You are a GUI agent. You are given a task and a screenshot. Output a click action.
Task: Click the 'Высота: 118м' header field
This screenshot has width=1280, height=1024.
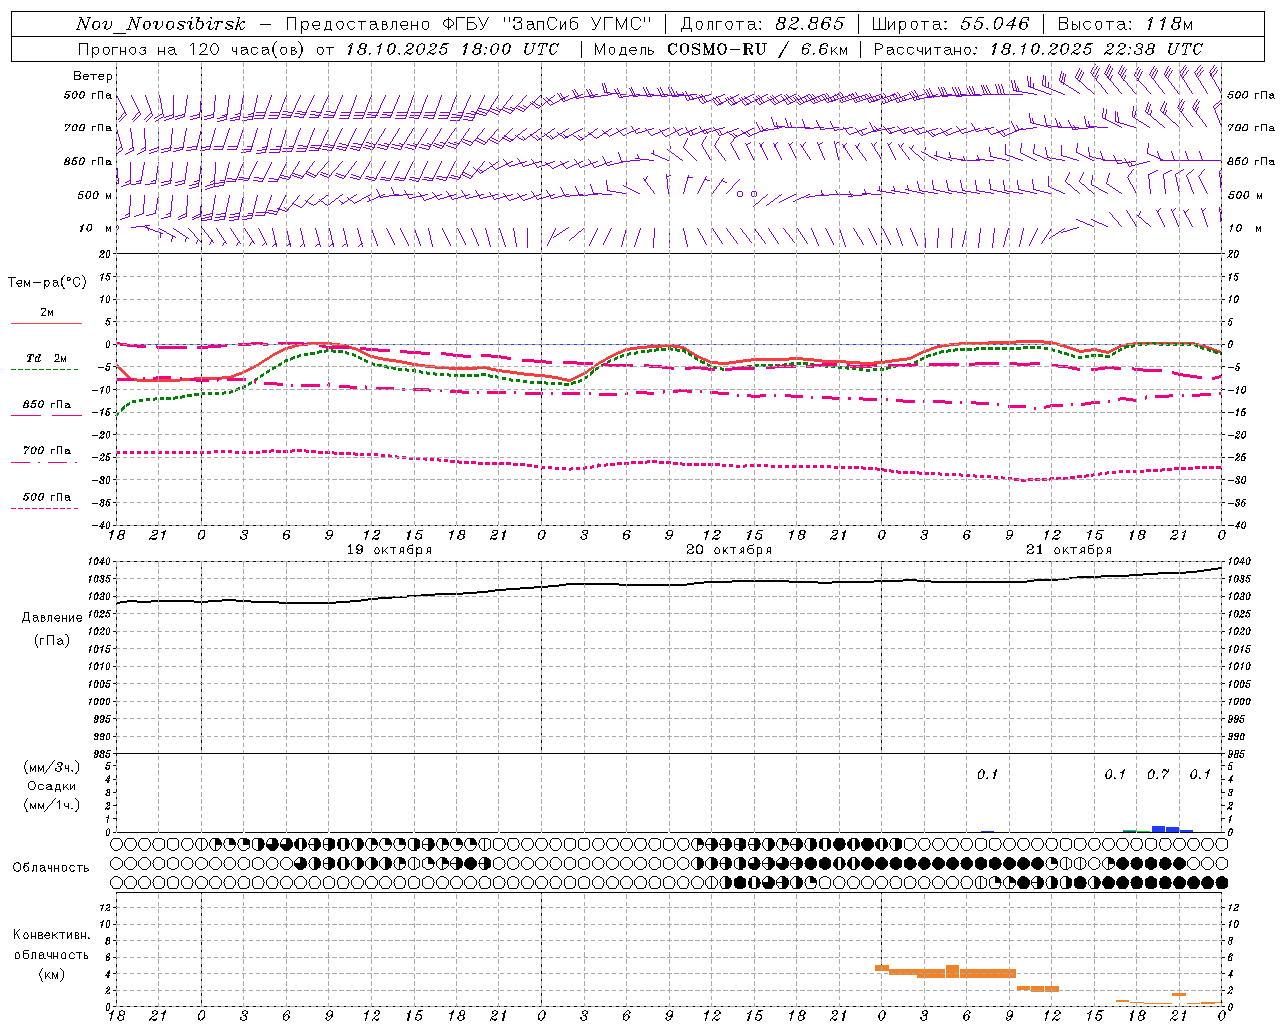(1125, 24)
